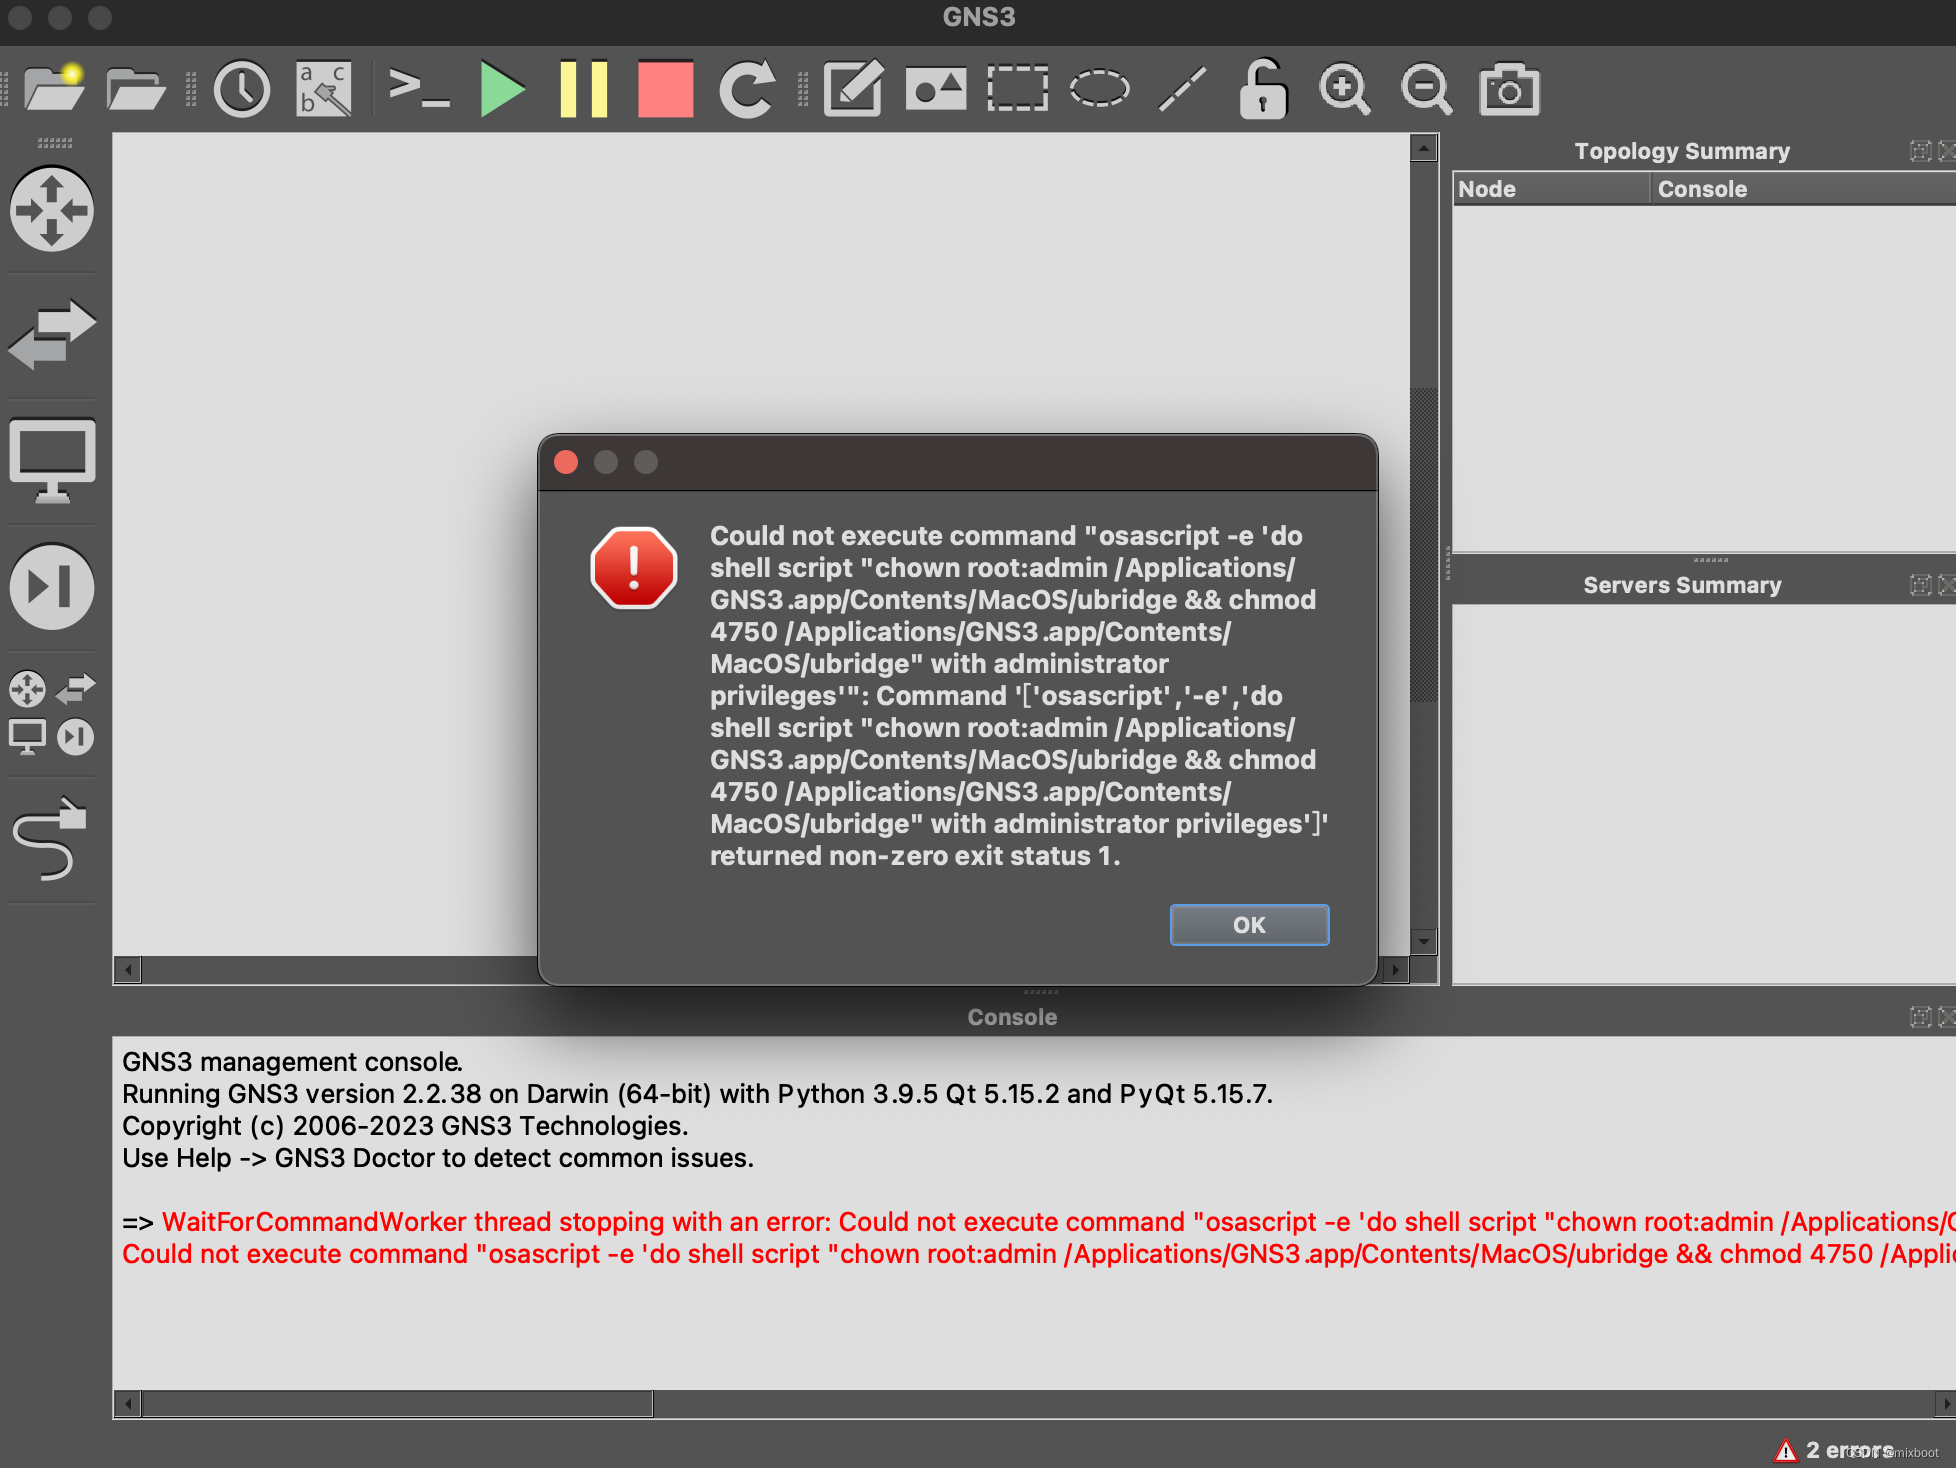Click the Topology Summary panel title

point(1682,151)
